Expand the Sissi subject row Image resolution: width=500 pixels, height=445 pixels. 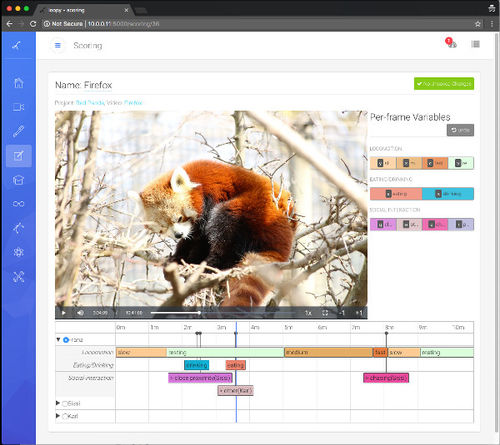click(x=58, y=403)
